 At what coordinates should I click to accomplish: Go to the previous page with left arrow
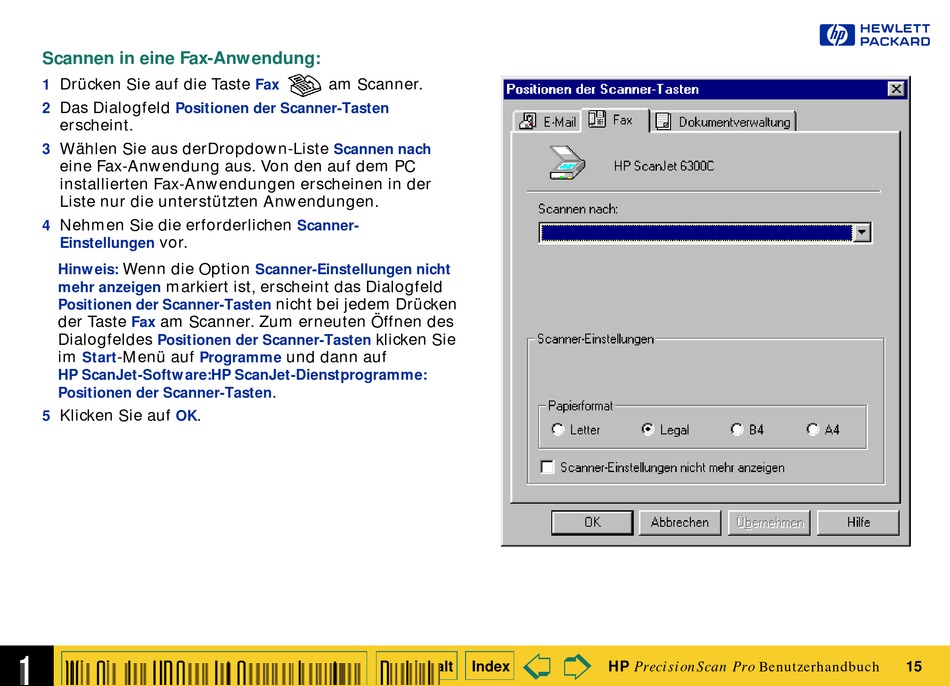pos(537,667)
